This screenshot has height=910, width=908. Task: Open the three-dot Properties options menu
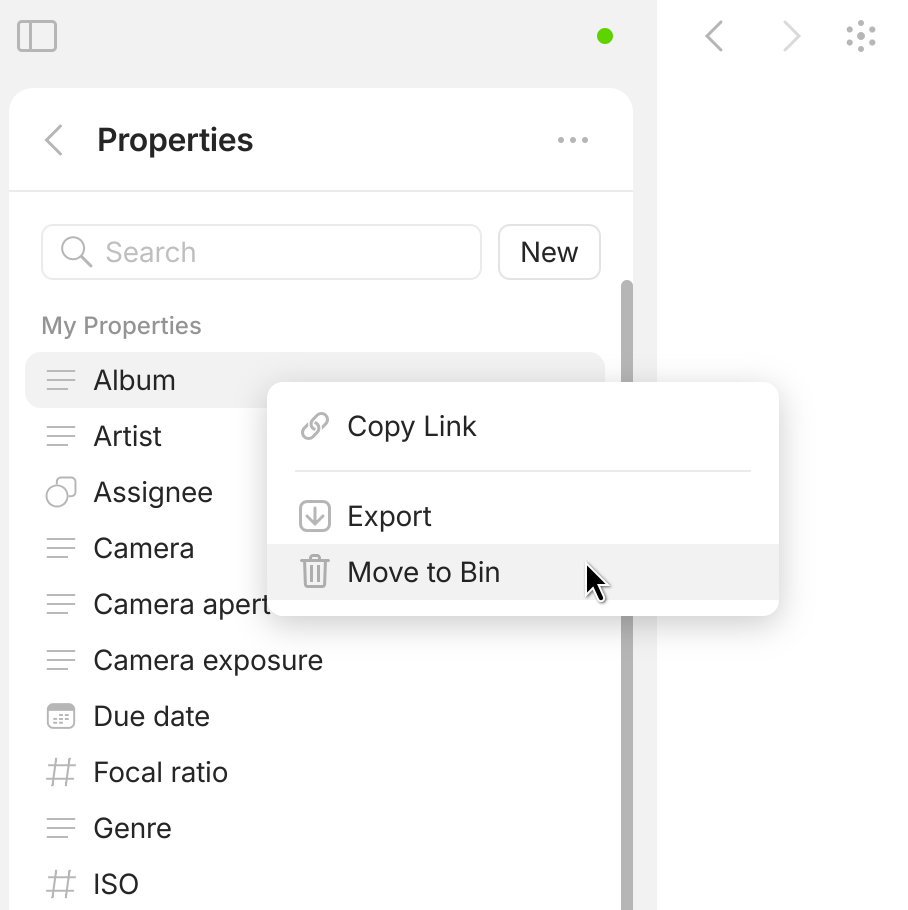coord(573,140)
